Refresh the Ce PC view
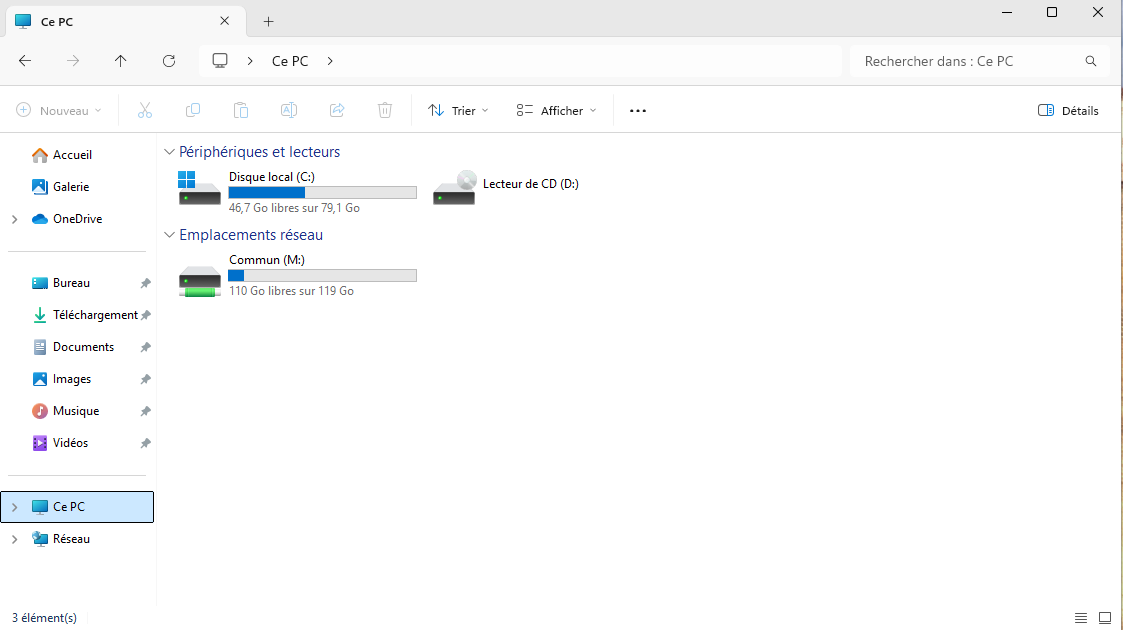This screenshot has height=630, width=1123. click(169, 61)
